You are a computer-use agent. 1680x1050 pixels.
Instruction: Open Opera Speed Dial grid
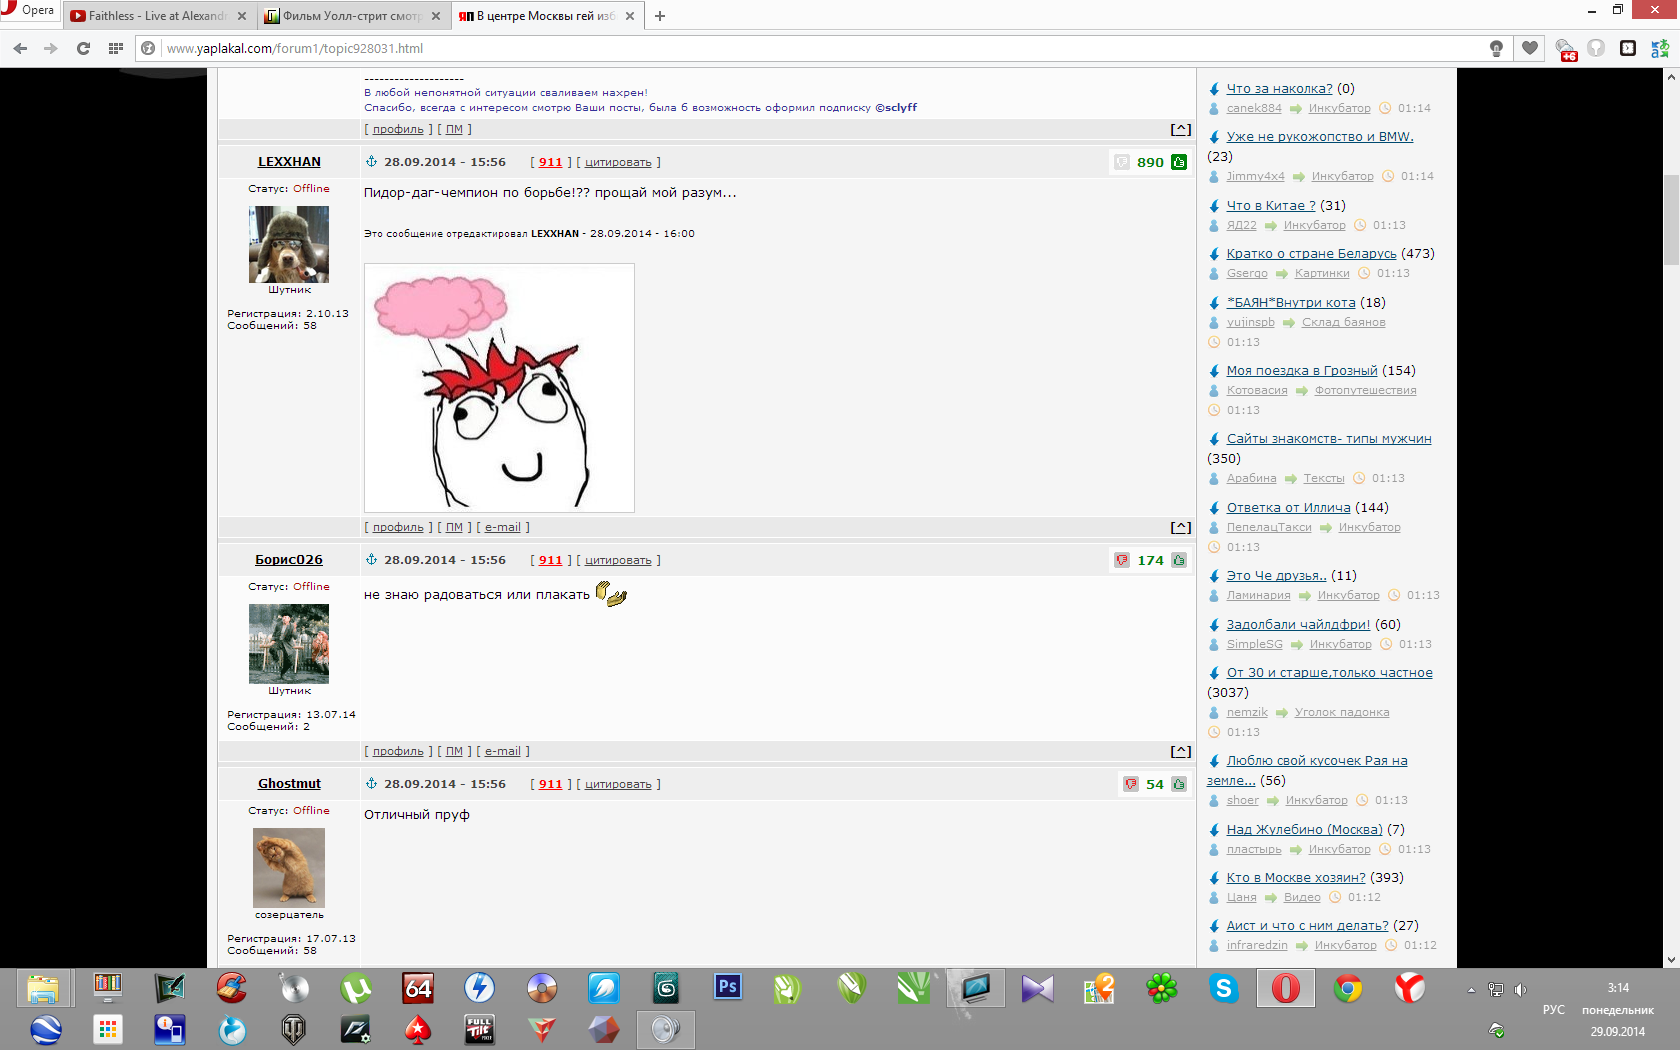point(115,48)
